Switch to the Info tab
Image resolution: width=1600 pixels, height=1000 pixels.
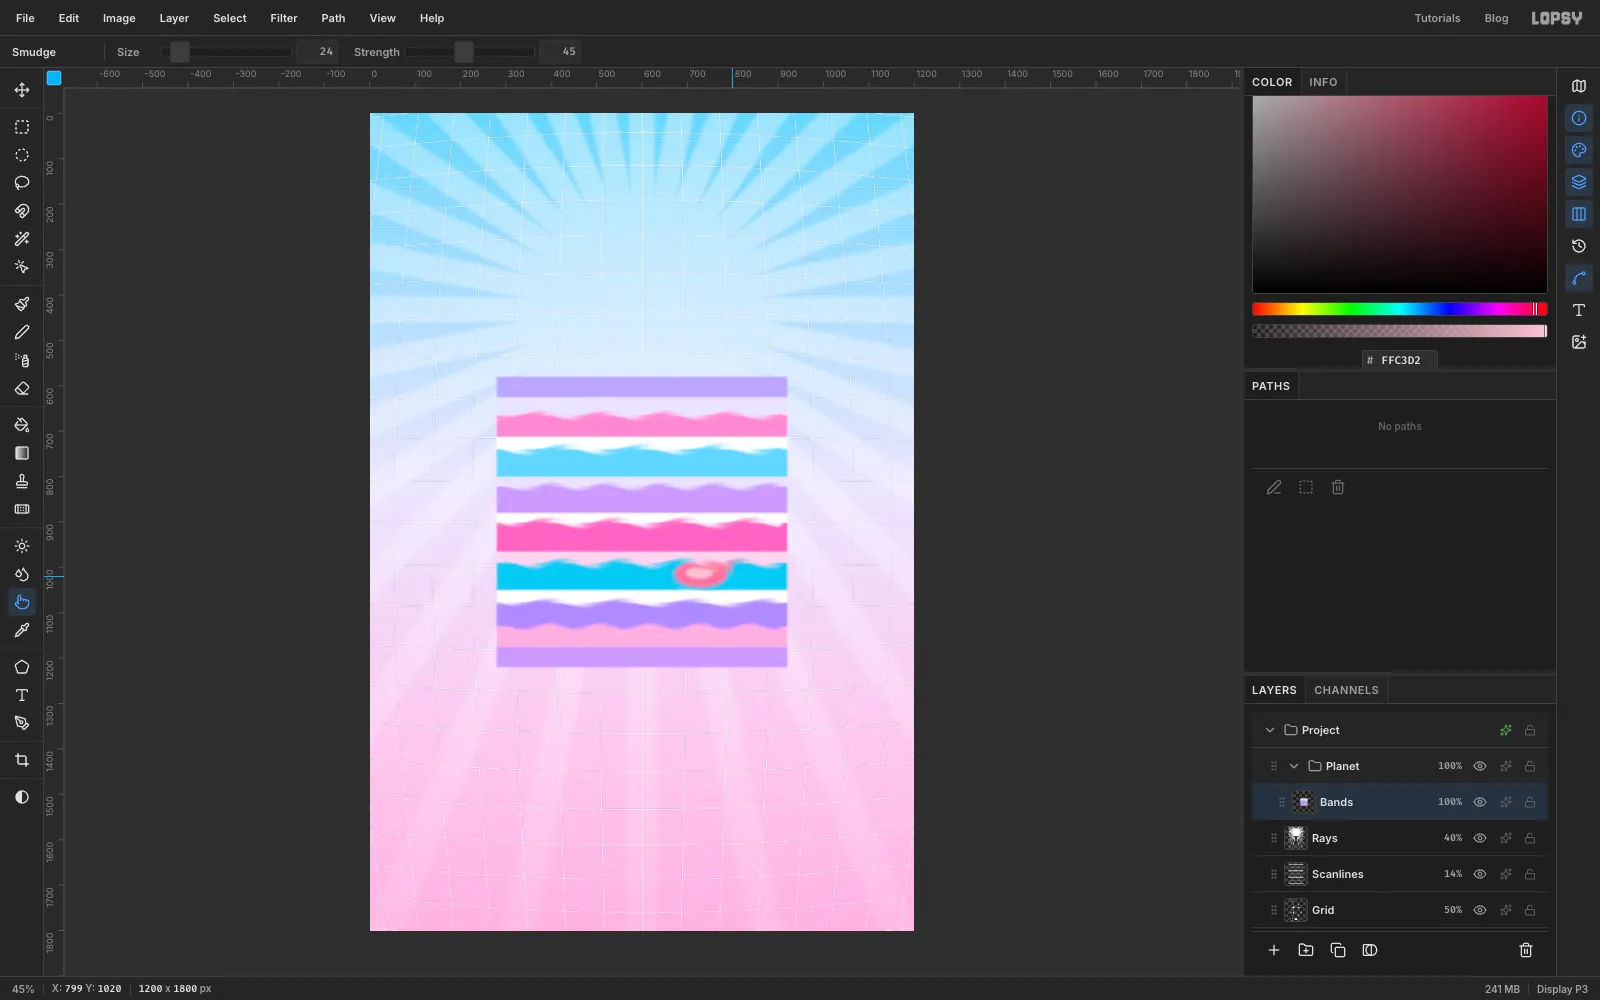point(1323,82)
